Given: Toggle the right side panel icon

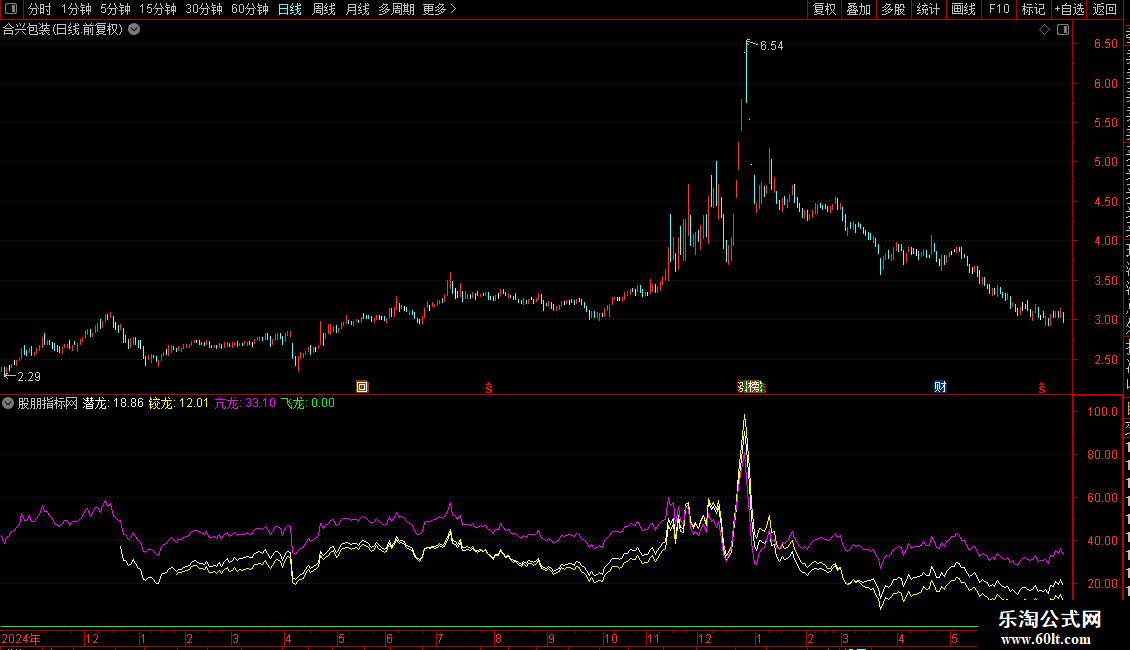Looking at the screenshot, I should (x=1063, y=30).
